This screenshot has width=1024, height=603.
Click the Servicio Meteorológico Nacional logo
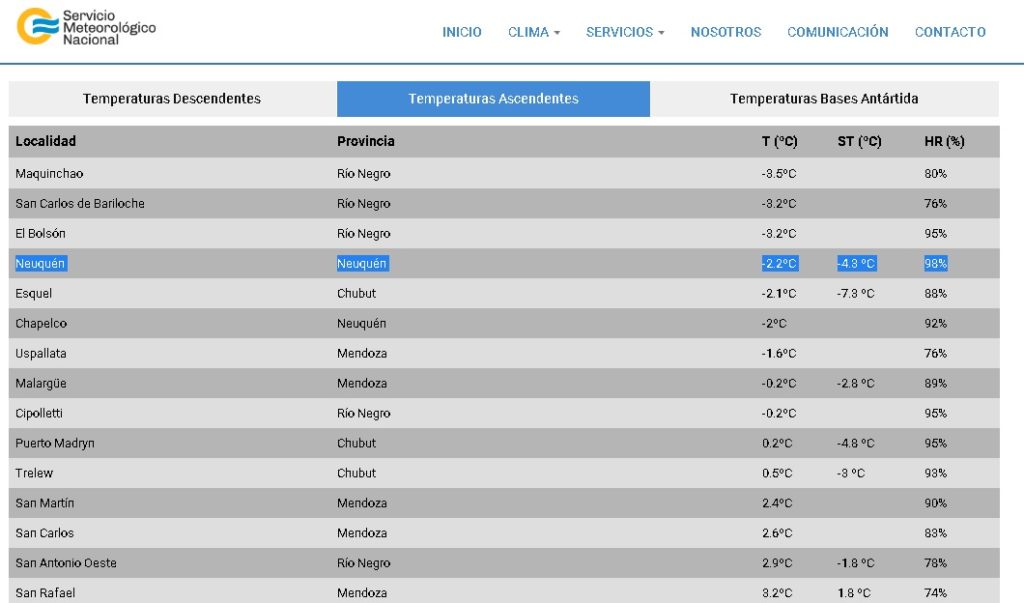(x=87, y=27)
